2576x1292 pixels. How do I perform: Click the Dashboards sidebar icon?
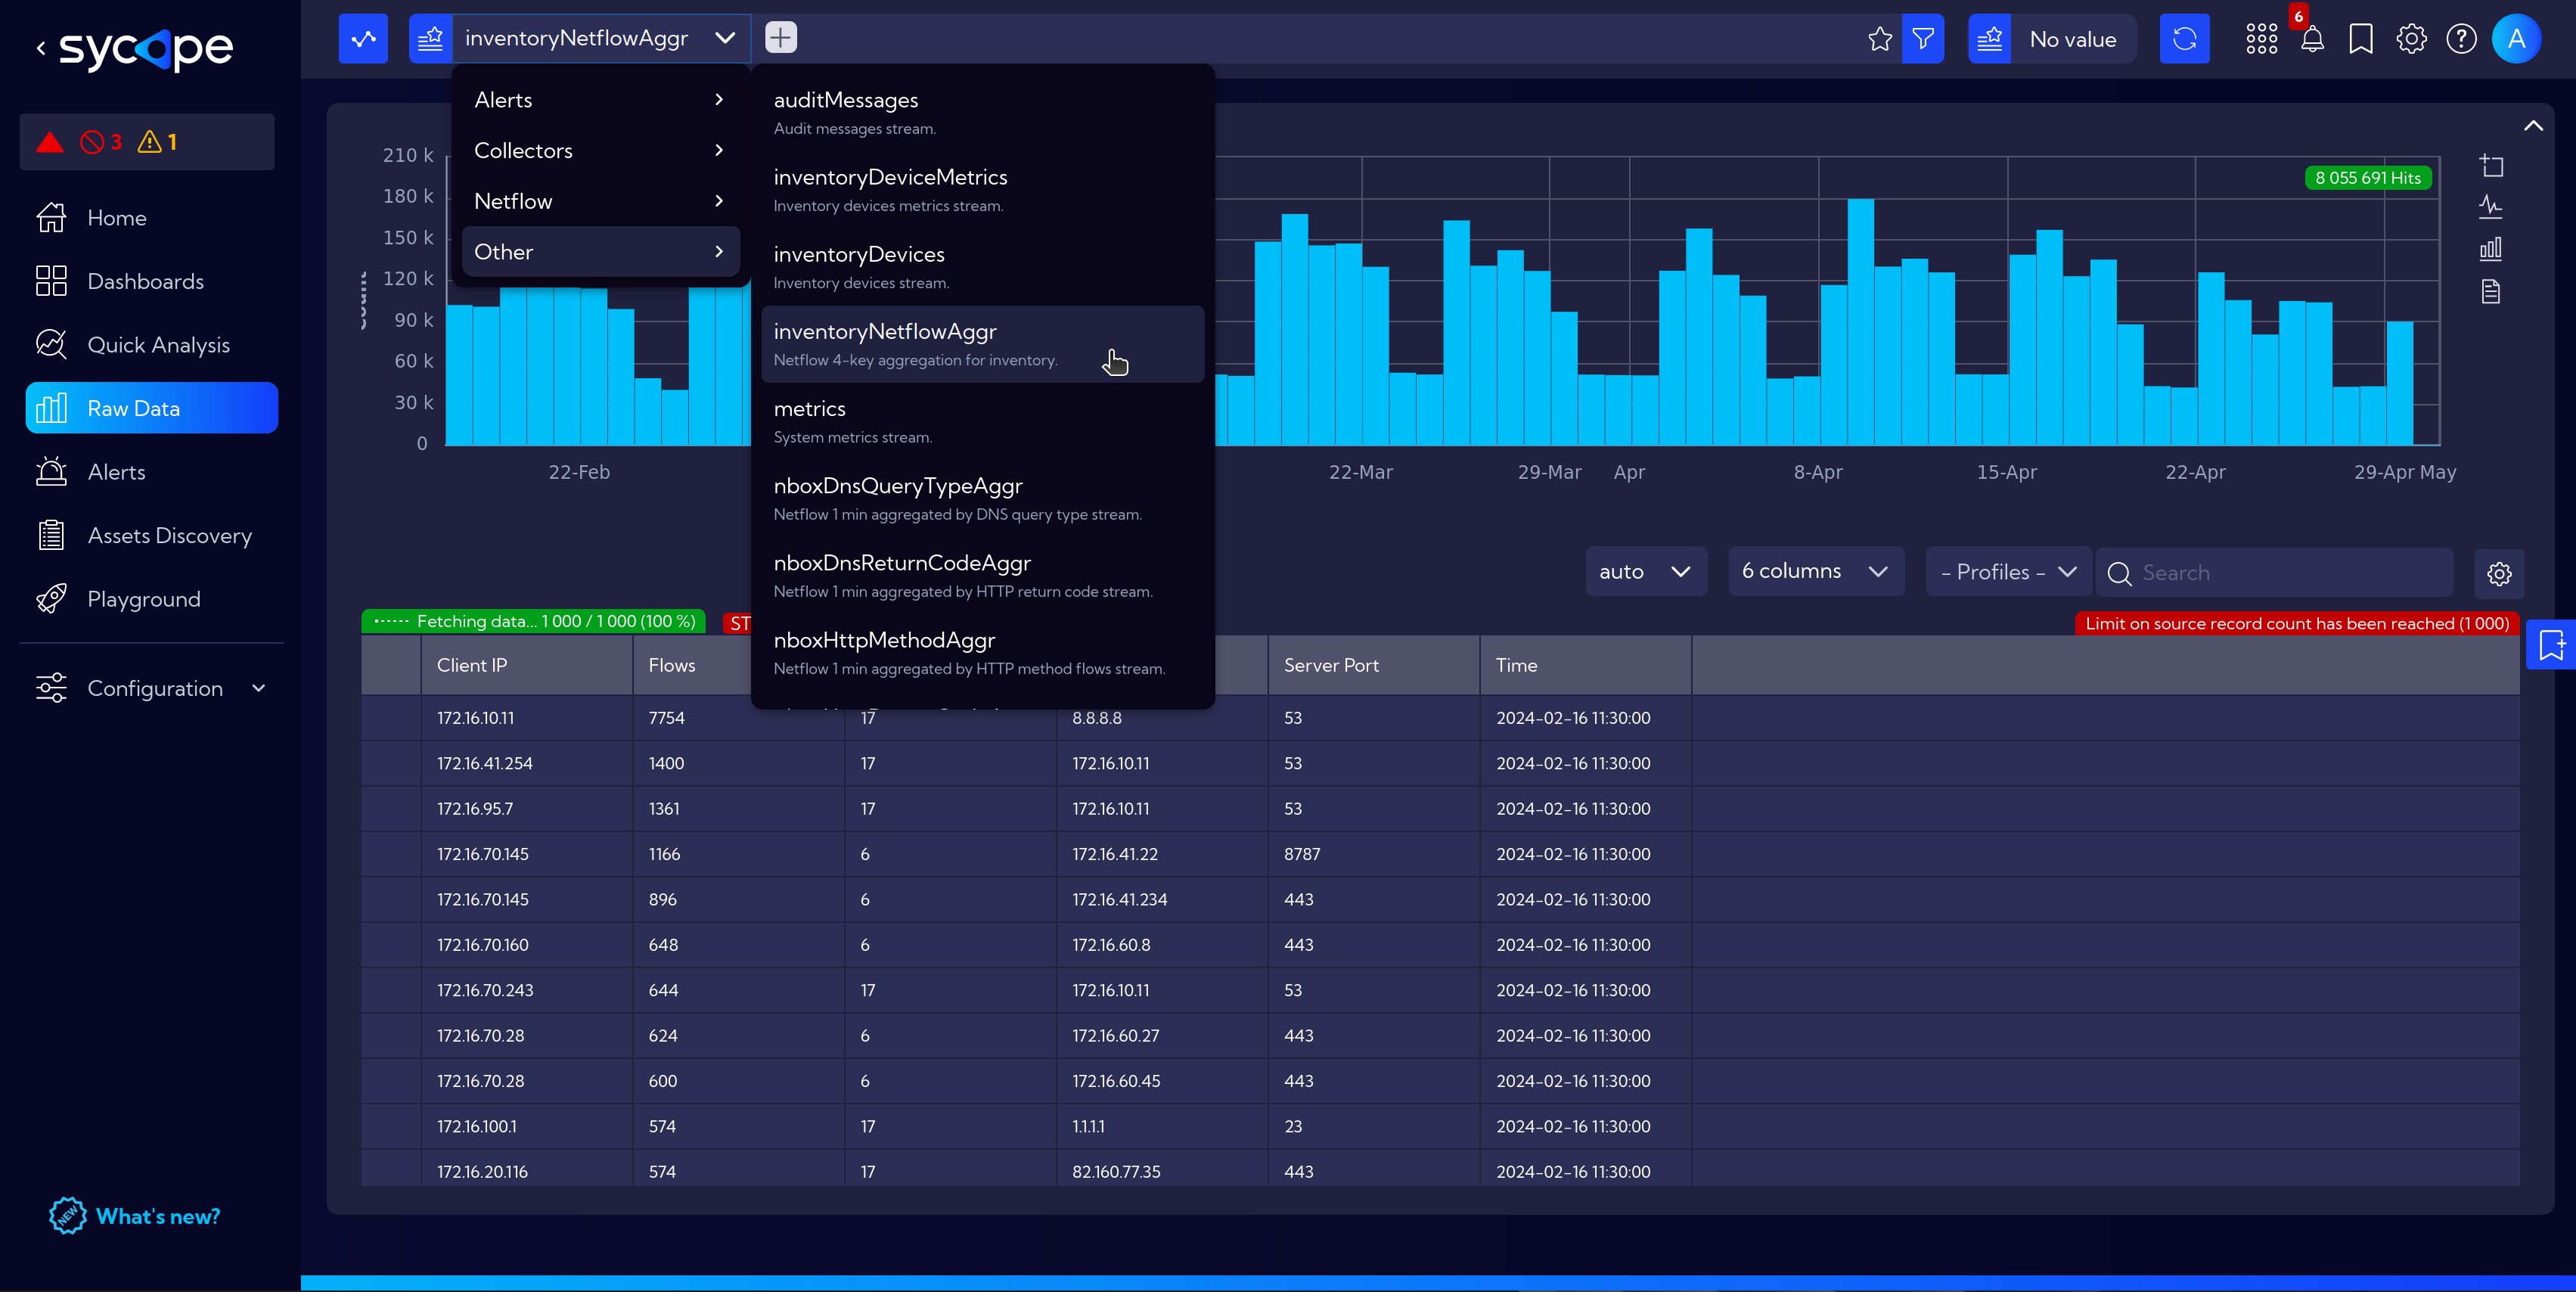point(49,280)
